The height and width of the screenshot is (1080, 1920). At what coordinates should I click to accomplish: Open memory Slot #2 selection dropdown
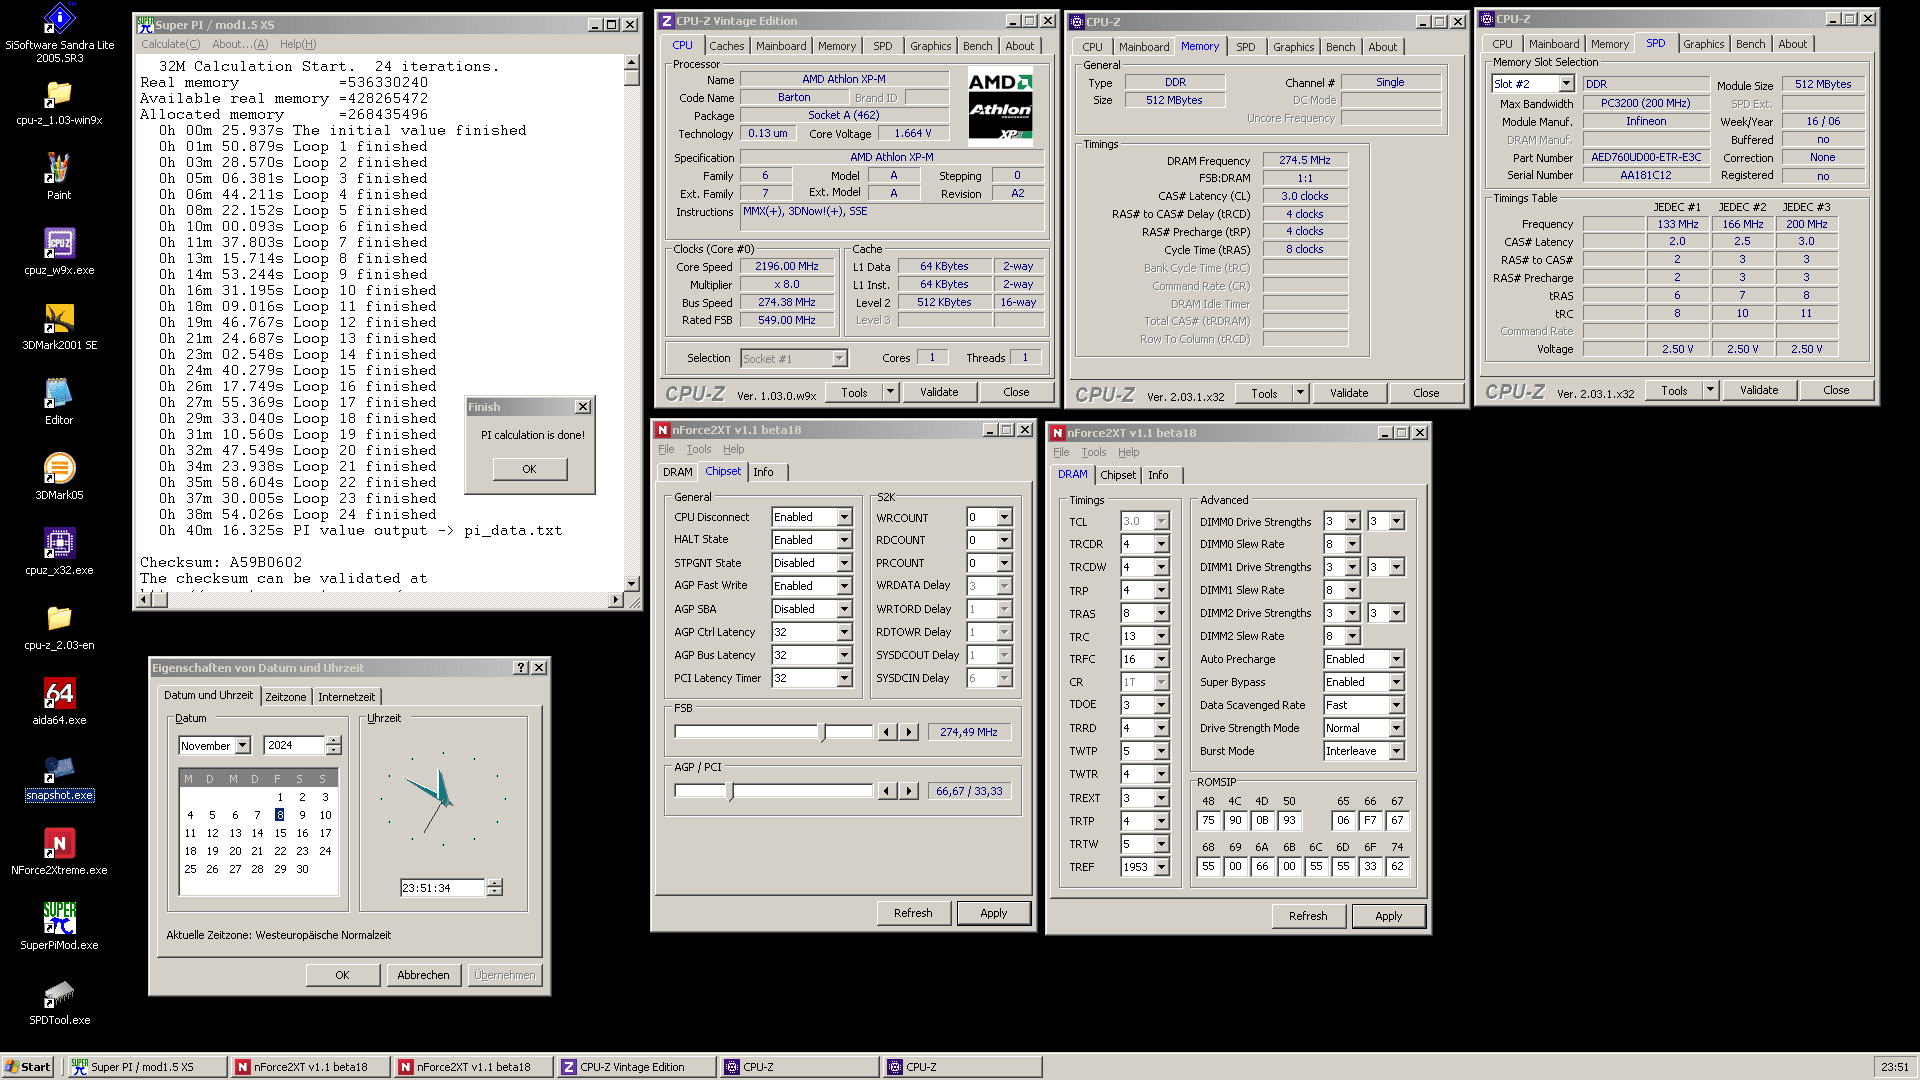[1566, 84]
